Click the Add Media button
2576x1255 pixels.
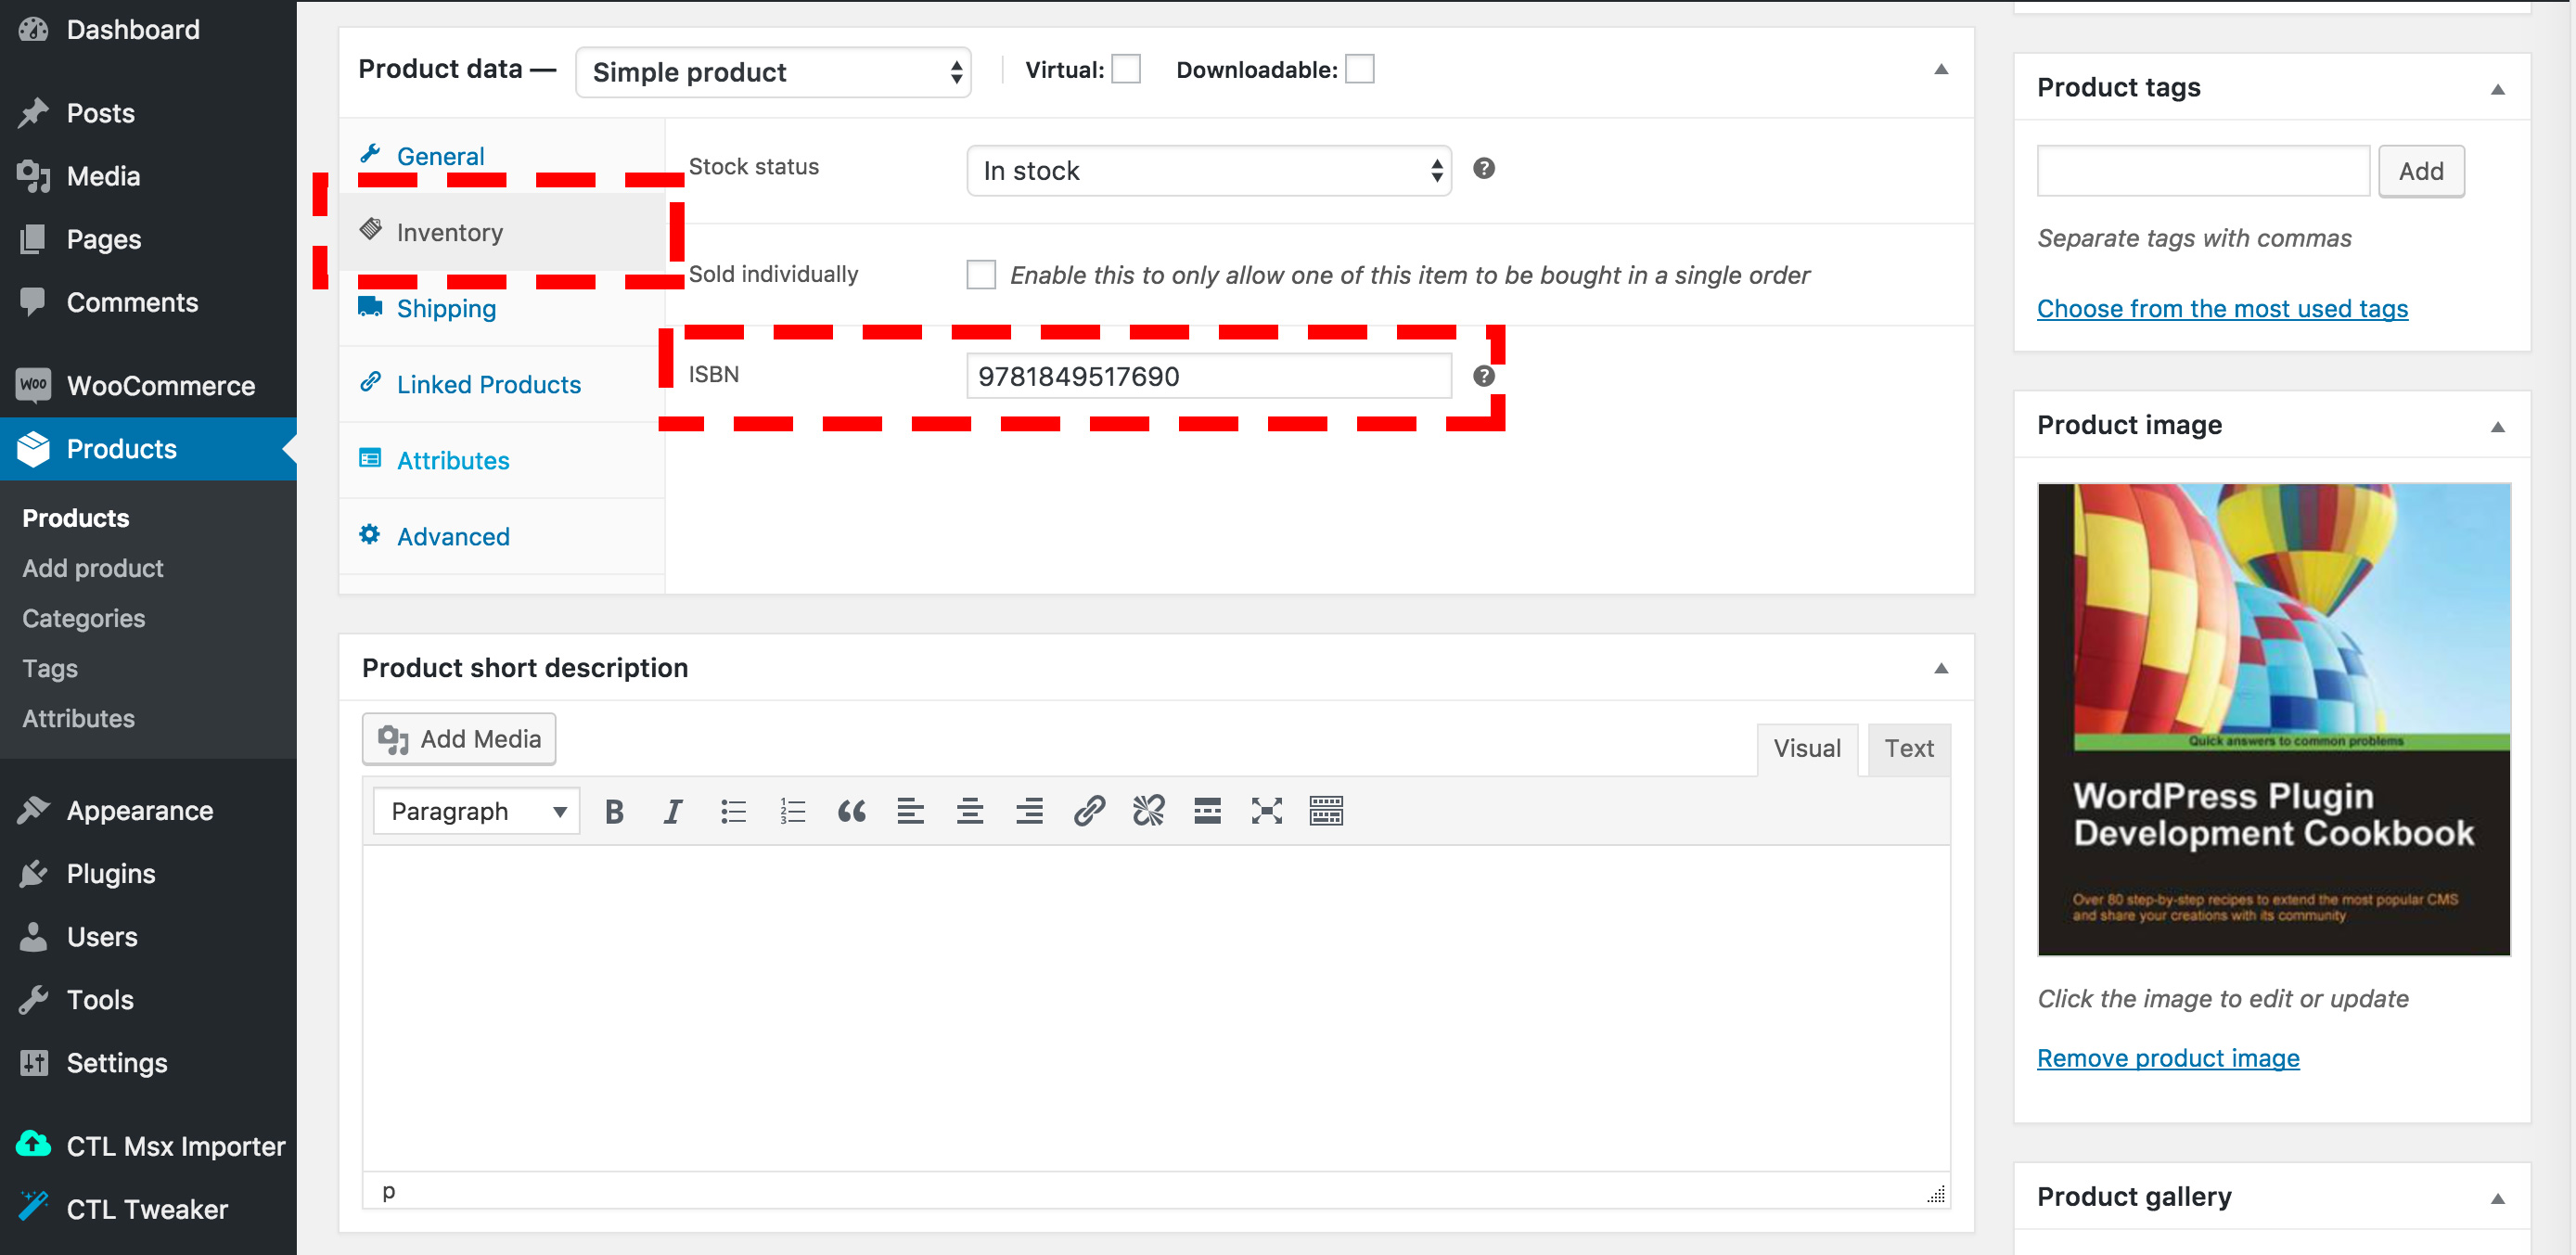tap(459, 739)
